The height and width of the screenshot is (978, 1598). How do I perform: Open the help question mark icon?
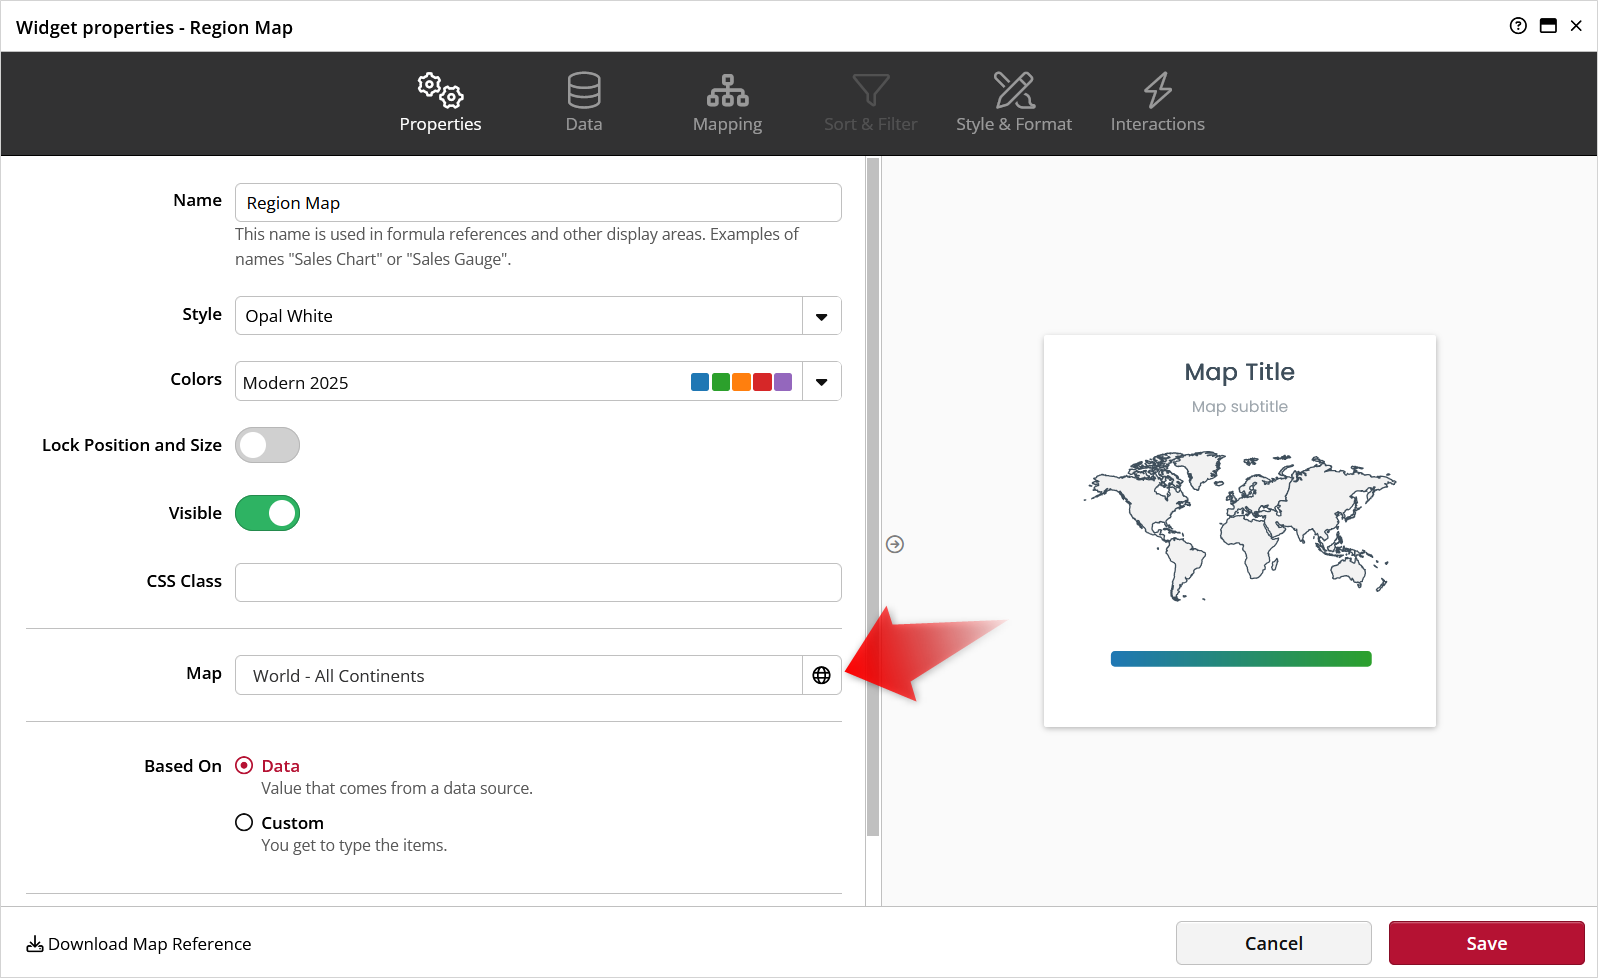click(1518, 26)
